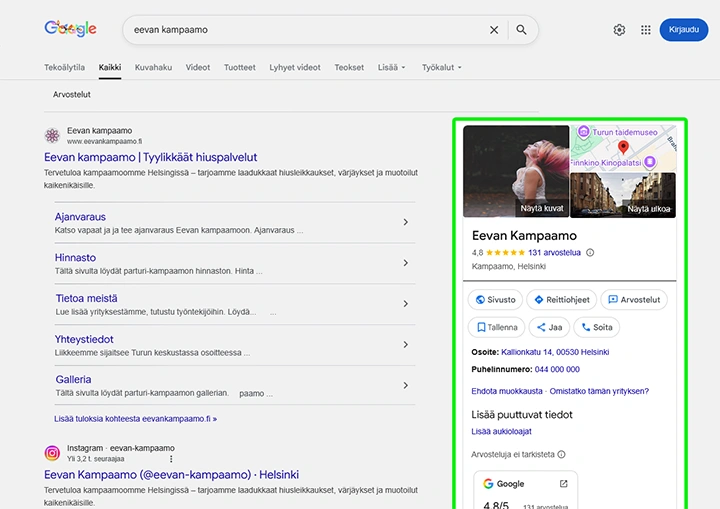Click the Soita call button
Image resolution: width=720 pixels, height=509 pixels.
tap(596, 327)
